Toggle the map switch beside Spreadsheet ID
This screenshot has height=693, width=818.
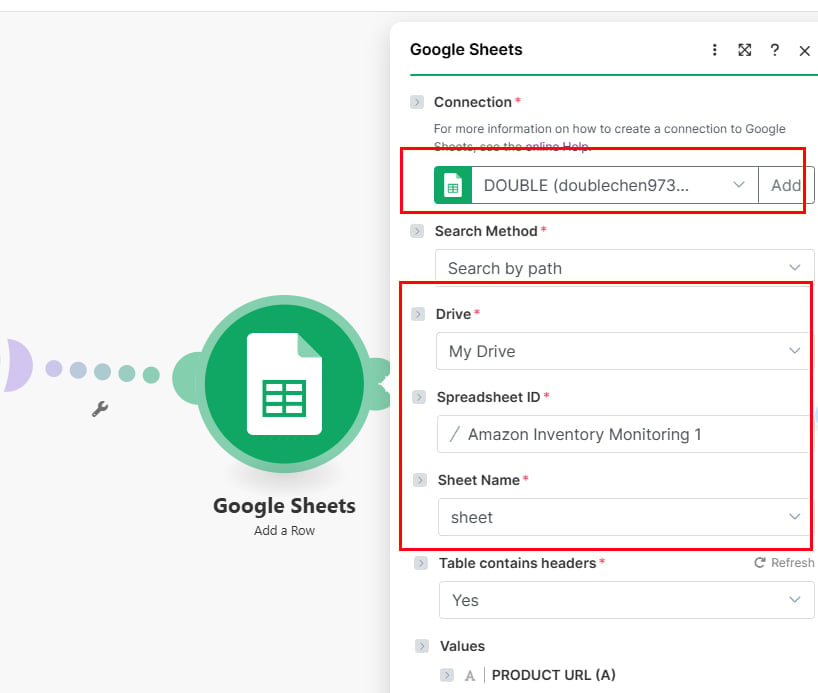419,397
